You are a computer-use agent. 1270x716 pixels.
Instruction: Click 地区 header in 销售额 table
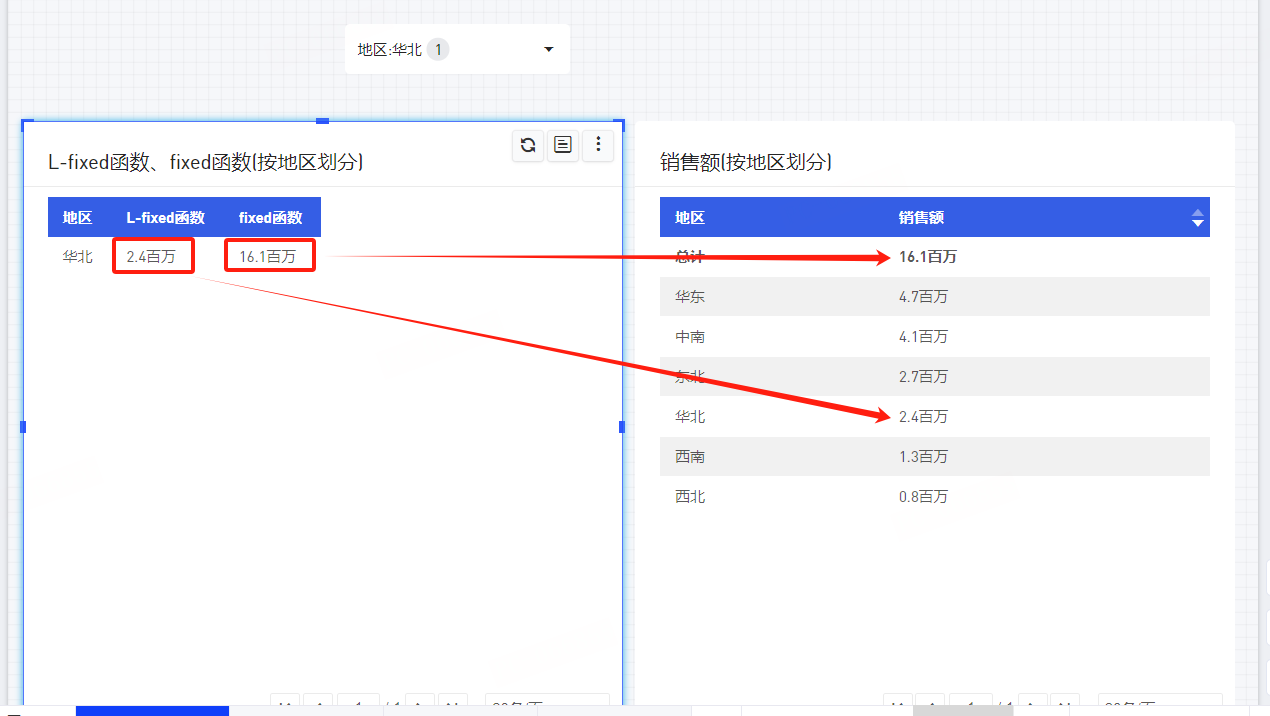point(689,217)
